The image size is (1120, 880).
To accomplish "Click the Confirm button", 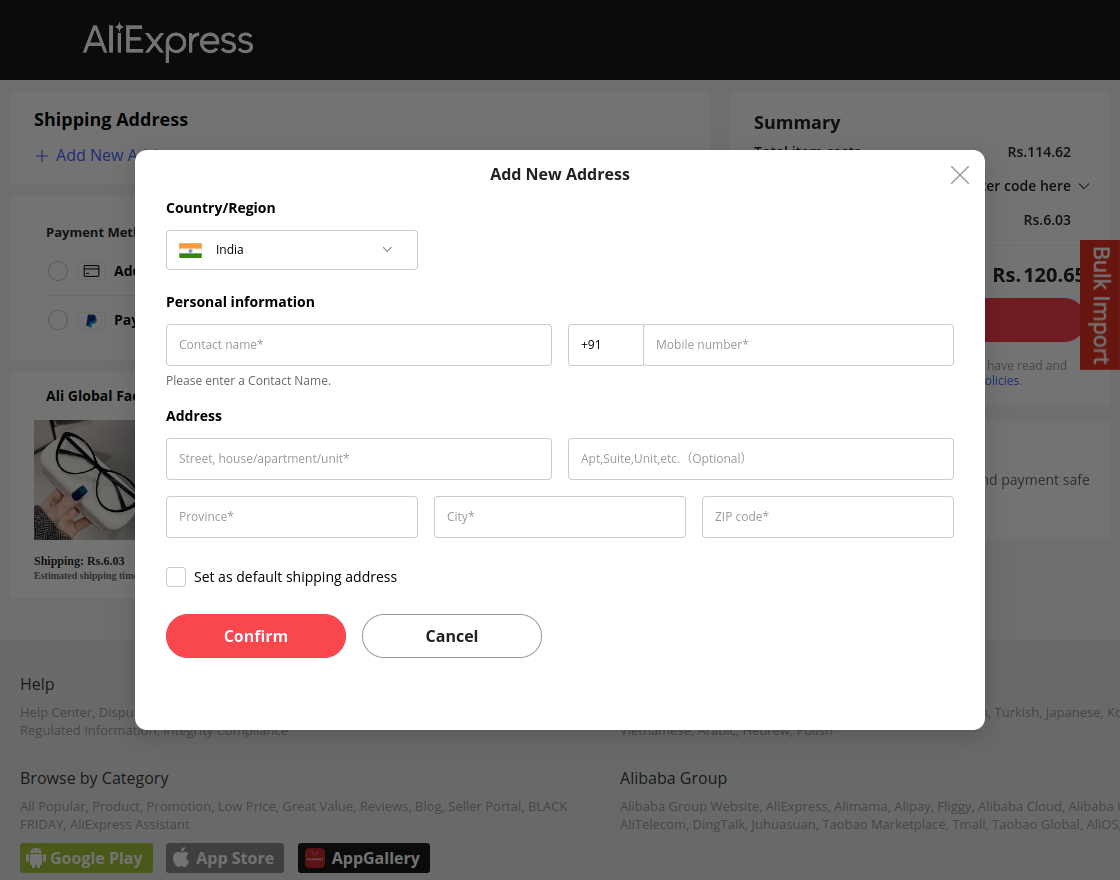I will [255, 636].
